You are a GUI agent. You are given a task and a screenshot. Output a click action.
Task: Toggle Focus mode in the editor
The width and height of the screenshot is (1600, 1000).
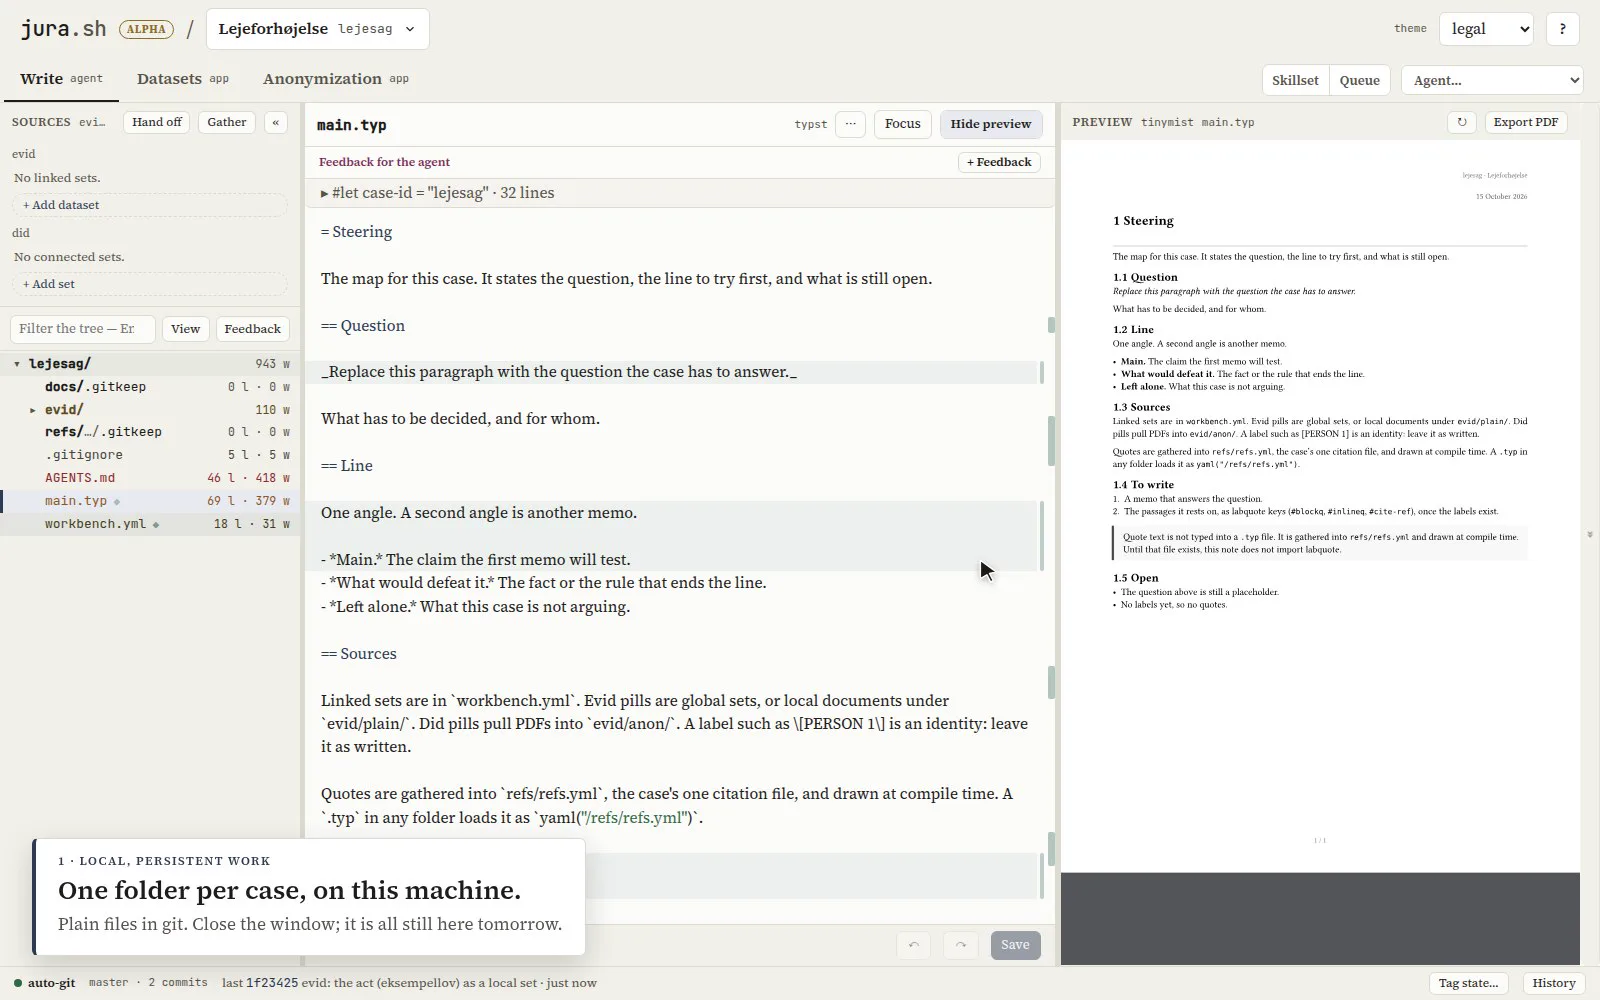click(x=903, y=124)
